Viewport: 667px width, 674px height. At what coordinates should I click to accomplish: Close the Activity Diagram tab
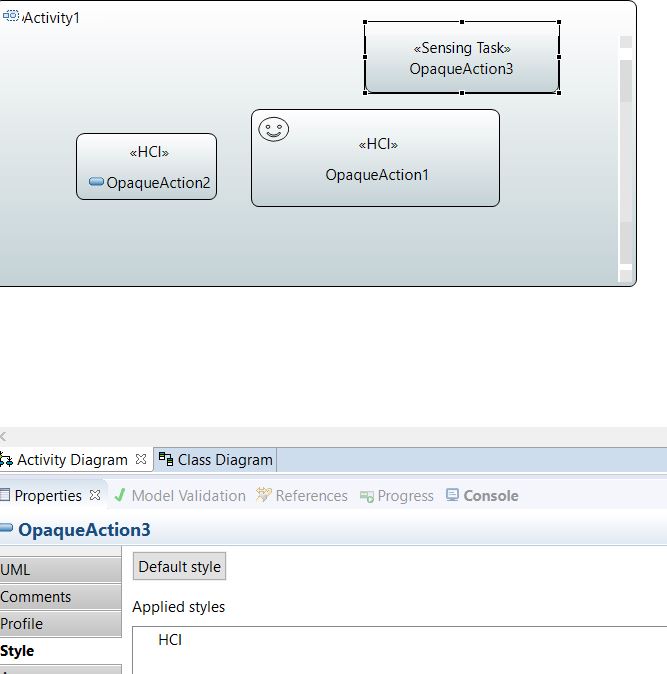point(141,459)
